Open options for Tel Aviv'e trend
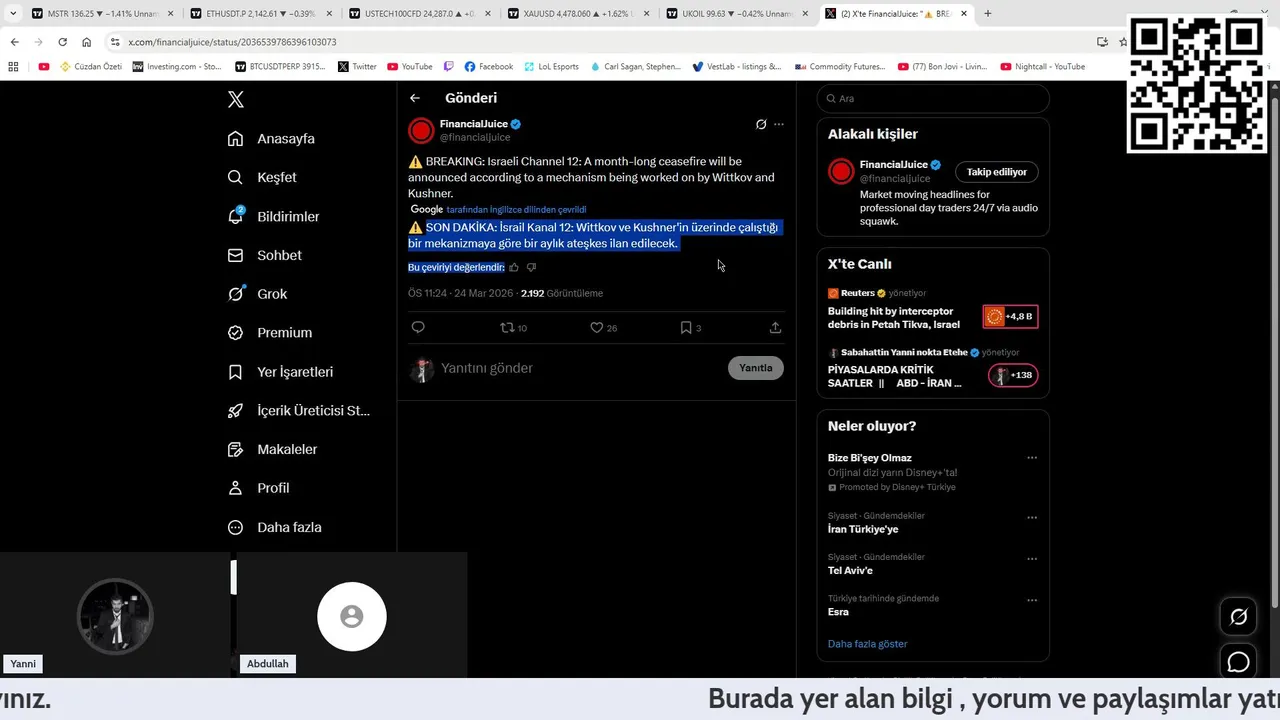The width and height of the screenshot is (1280, 720). 1032,558
